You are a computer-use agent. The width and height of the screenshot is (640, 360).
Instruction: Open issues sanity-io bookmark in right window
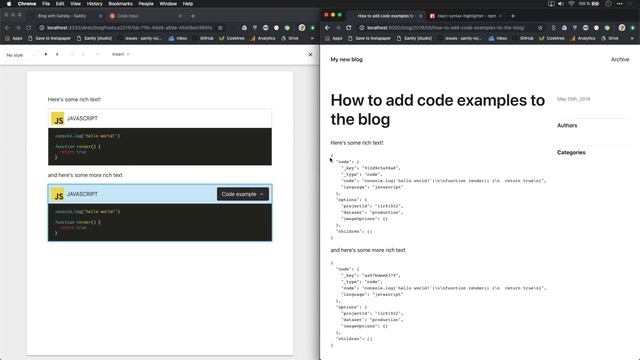point(459,38)
